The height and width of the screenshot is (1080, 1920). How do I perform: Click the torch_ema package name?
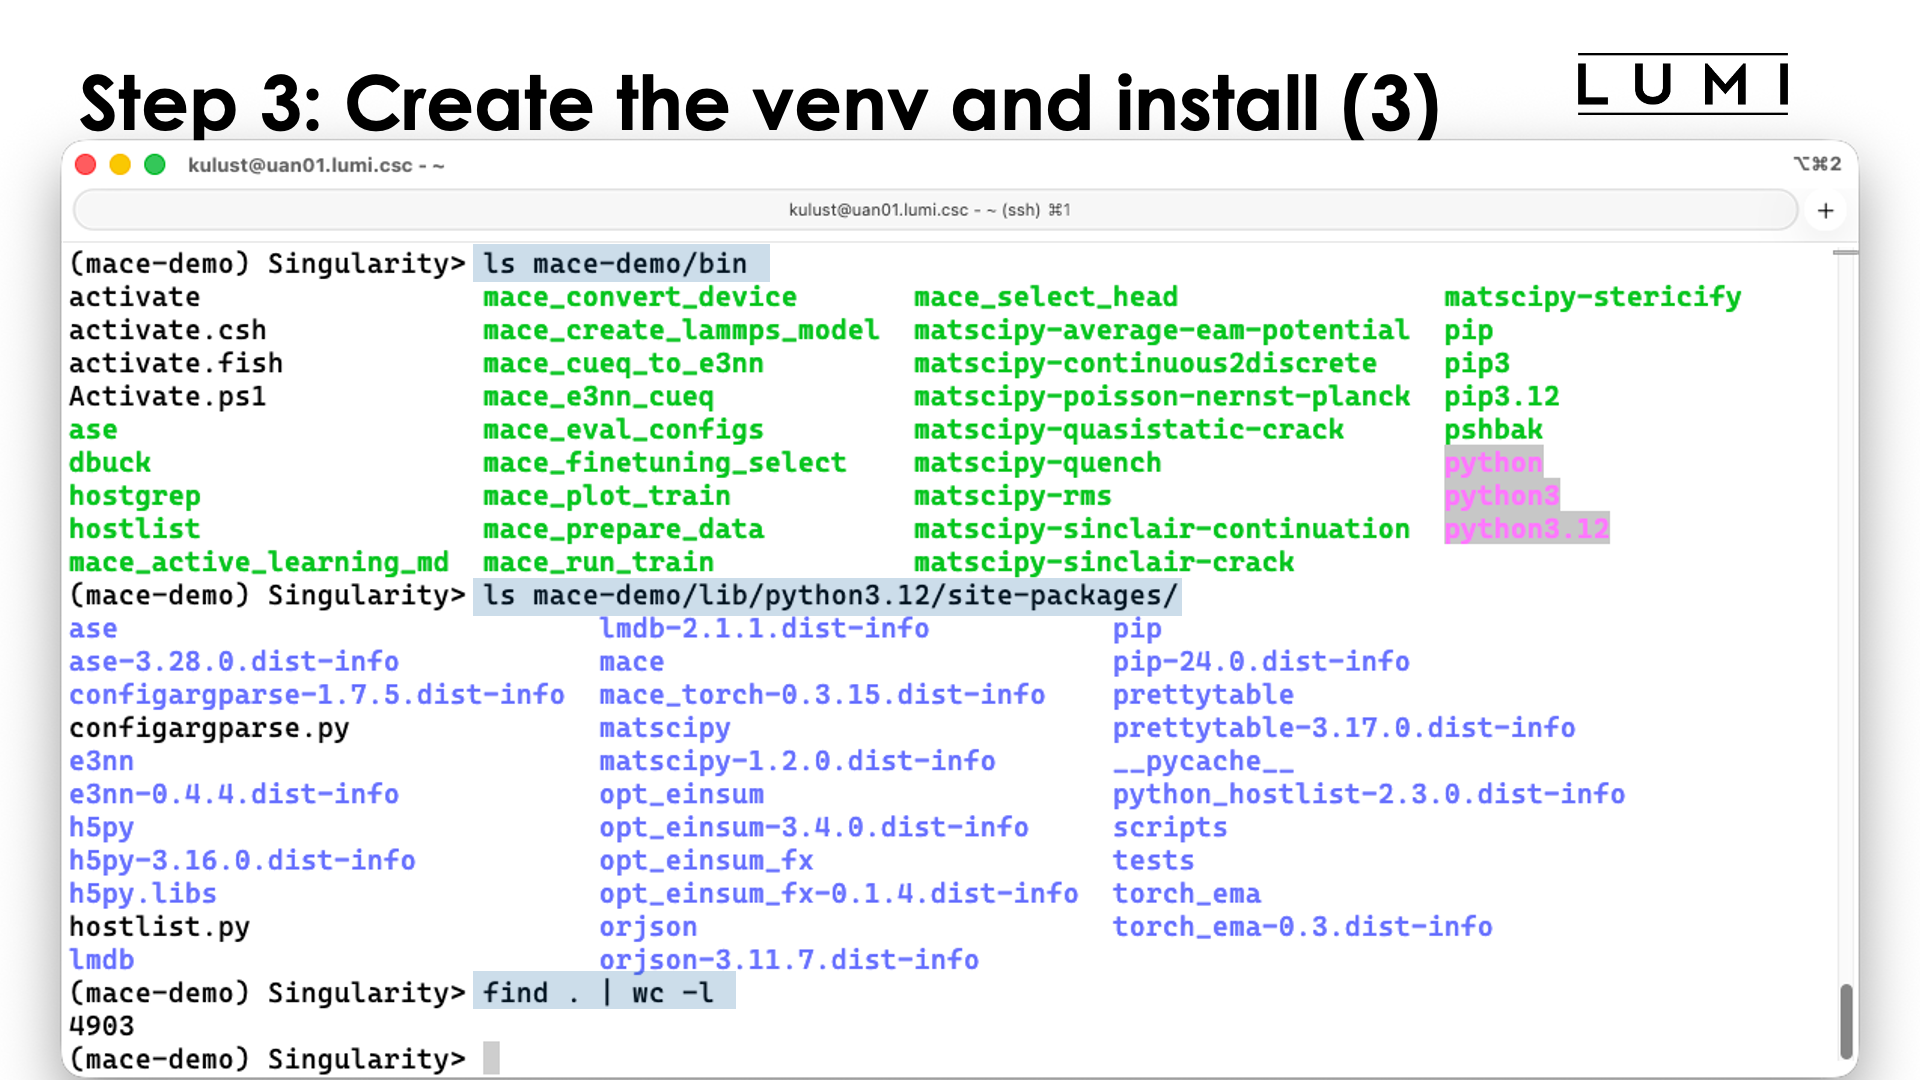[x=1186, y=893]
